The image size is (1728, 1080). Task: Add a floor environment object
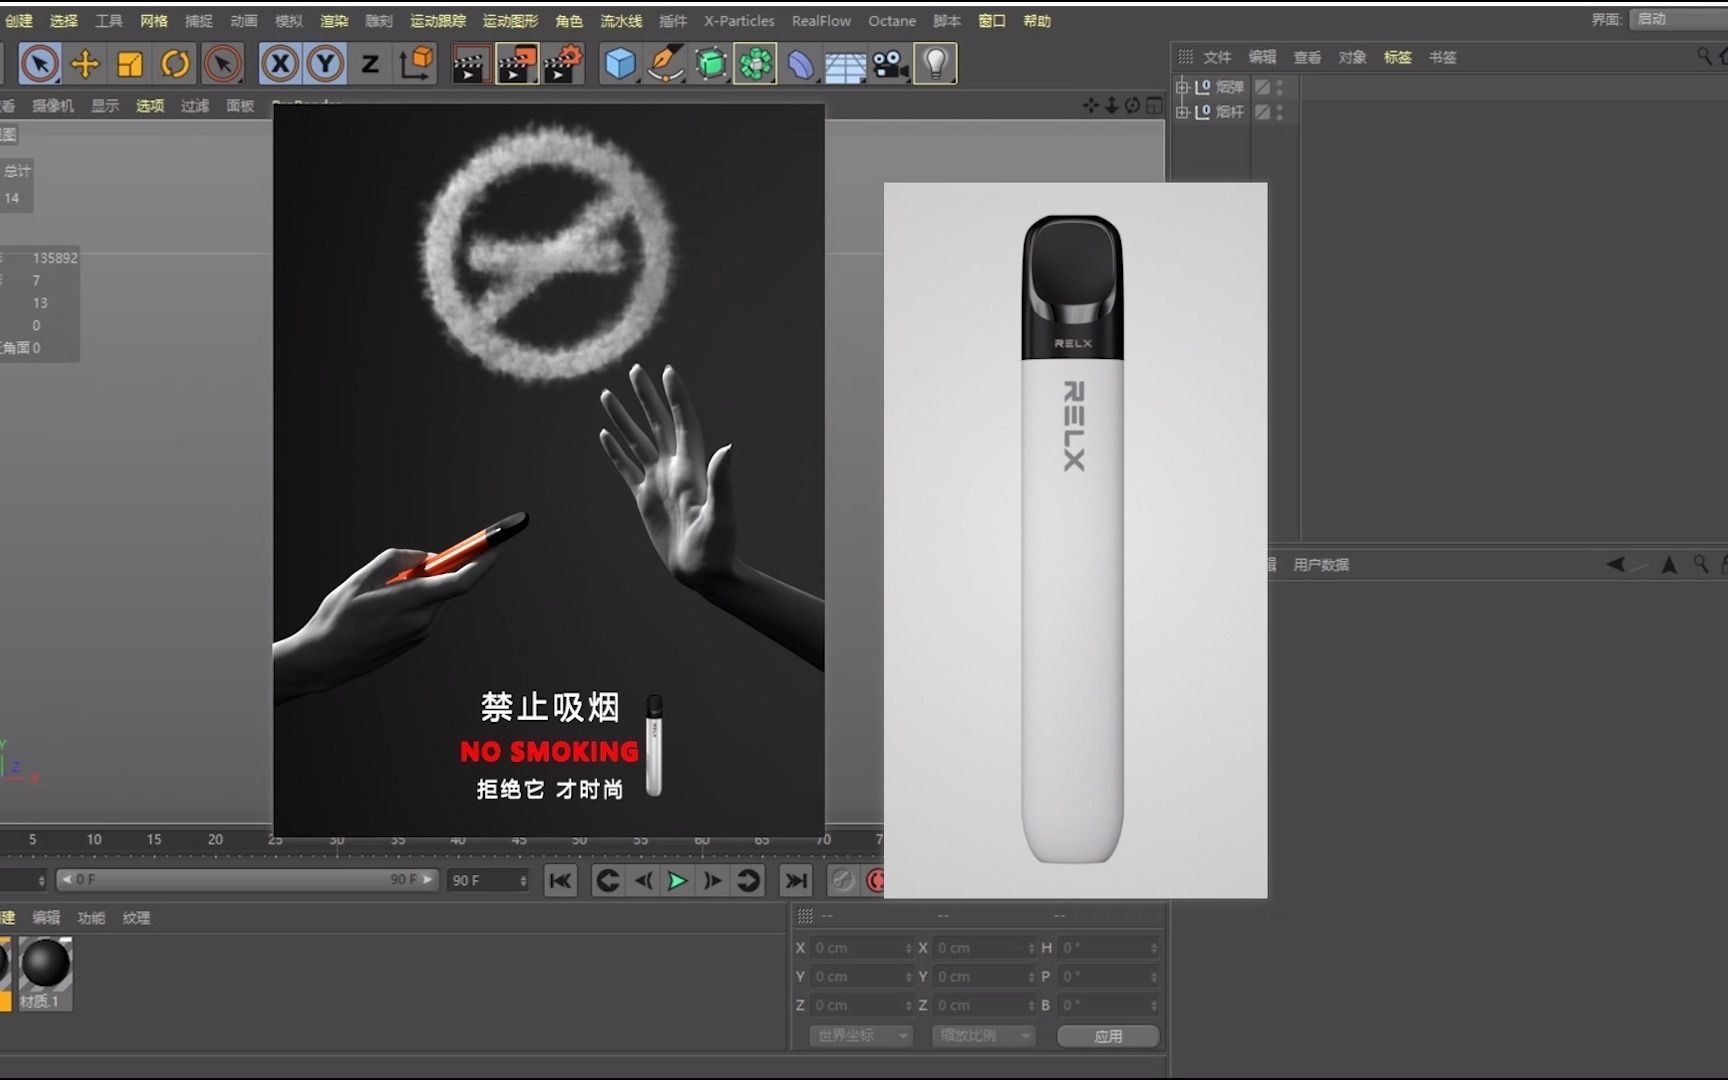tap(845, 66)
